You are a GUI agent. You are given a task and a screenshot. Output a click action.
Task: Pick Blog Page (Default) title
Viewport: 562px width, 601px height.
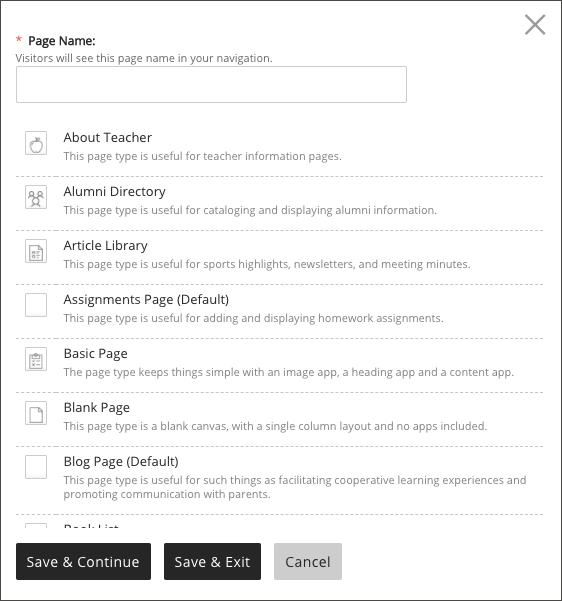121,462
